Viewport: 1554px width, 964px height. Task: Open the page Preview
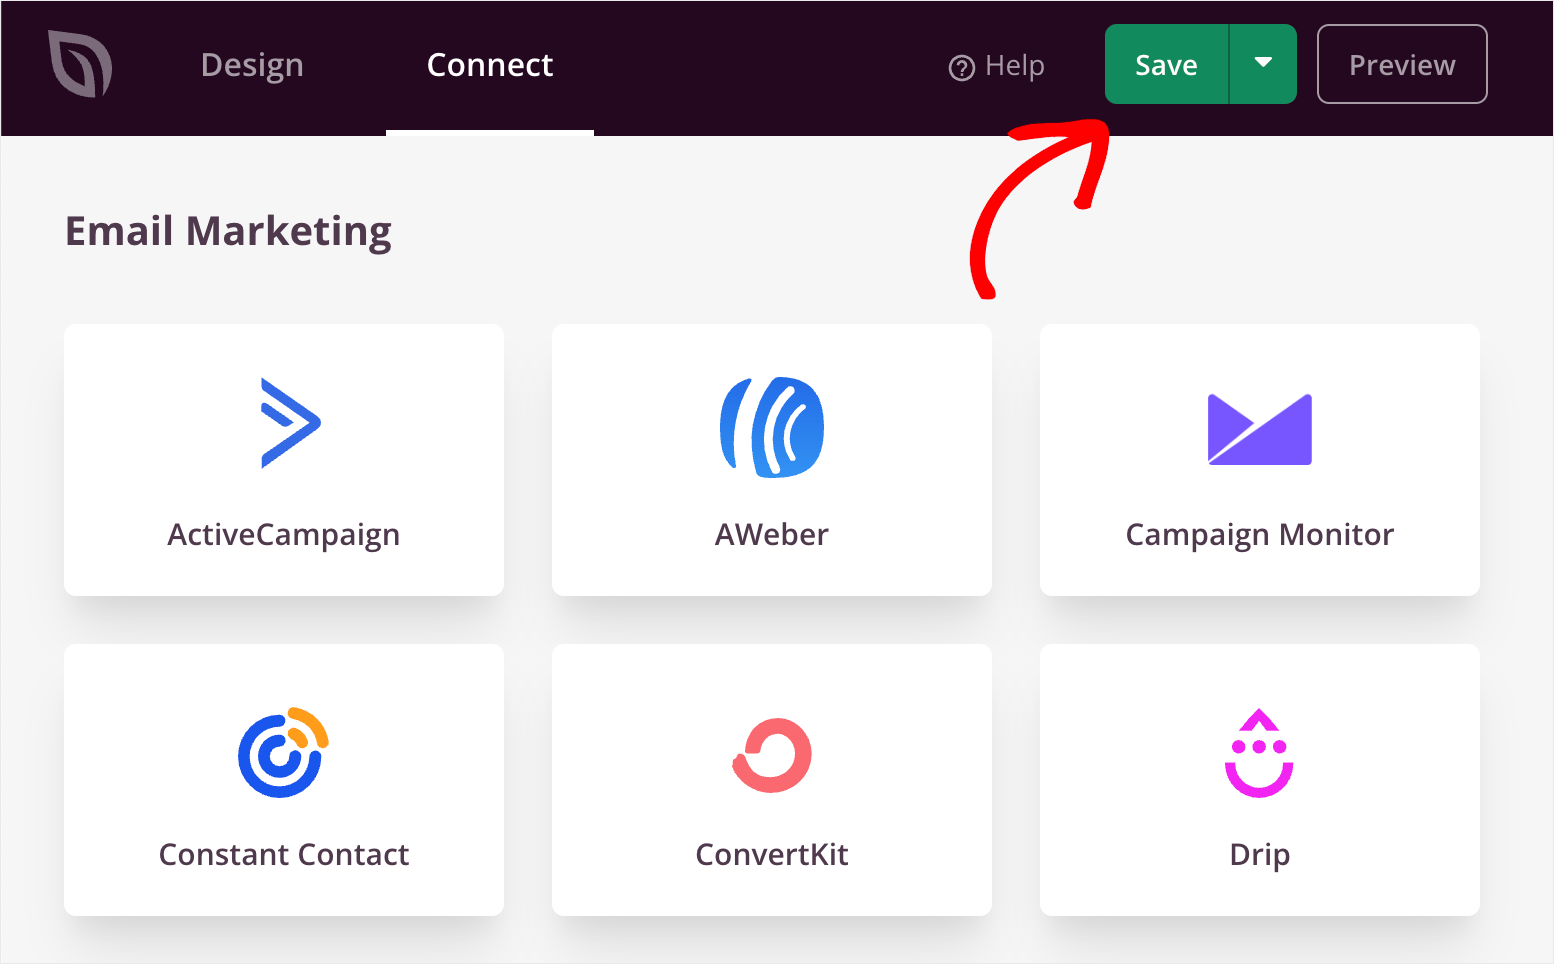click(x=1402, y=64)
